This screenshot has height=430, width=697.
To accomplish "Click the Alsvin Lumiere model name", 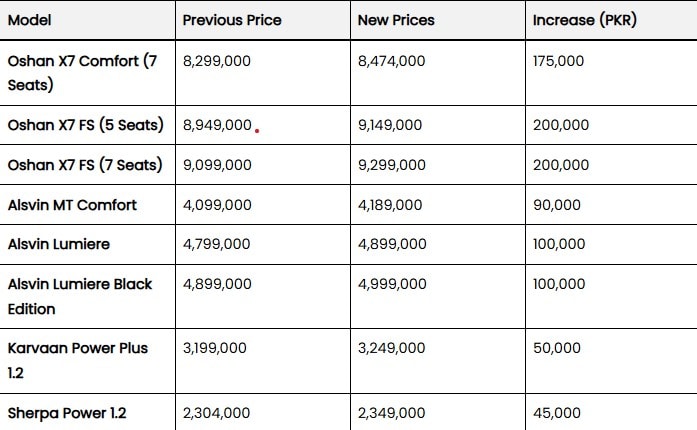I will click(x=59, y=244).
